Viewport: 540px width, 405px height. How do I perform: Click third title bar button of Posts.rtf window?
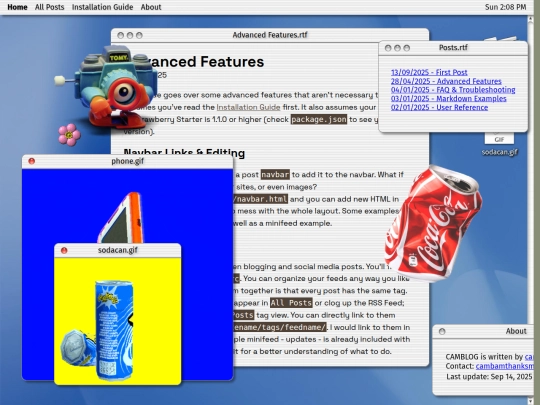tap(407, 48)
